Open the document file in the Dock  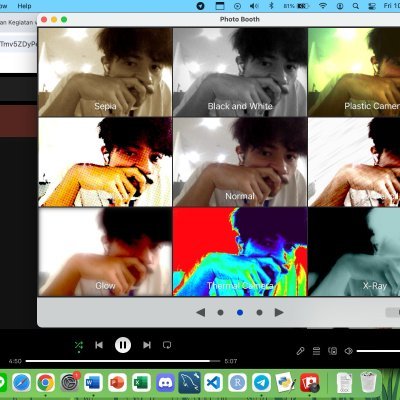(x=344, y=382)
